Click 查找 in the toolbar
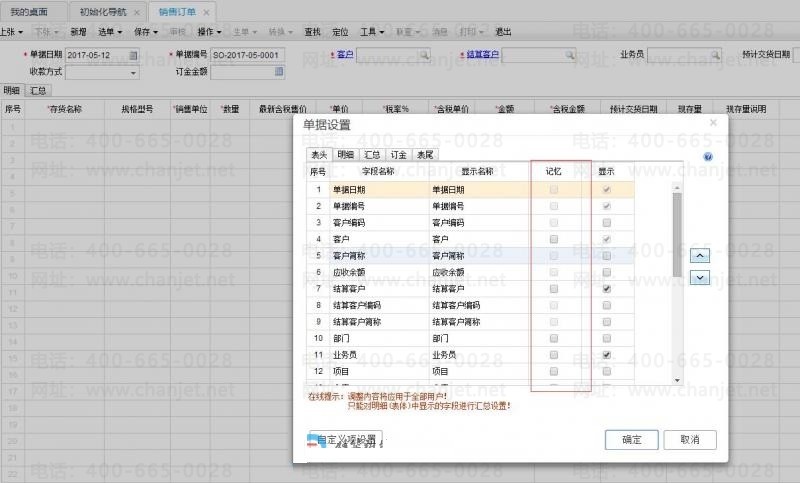This screenshot has height=483, width=800. [312, 32]
